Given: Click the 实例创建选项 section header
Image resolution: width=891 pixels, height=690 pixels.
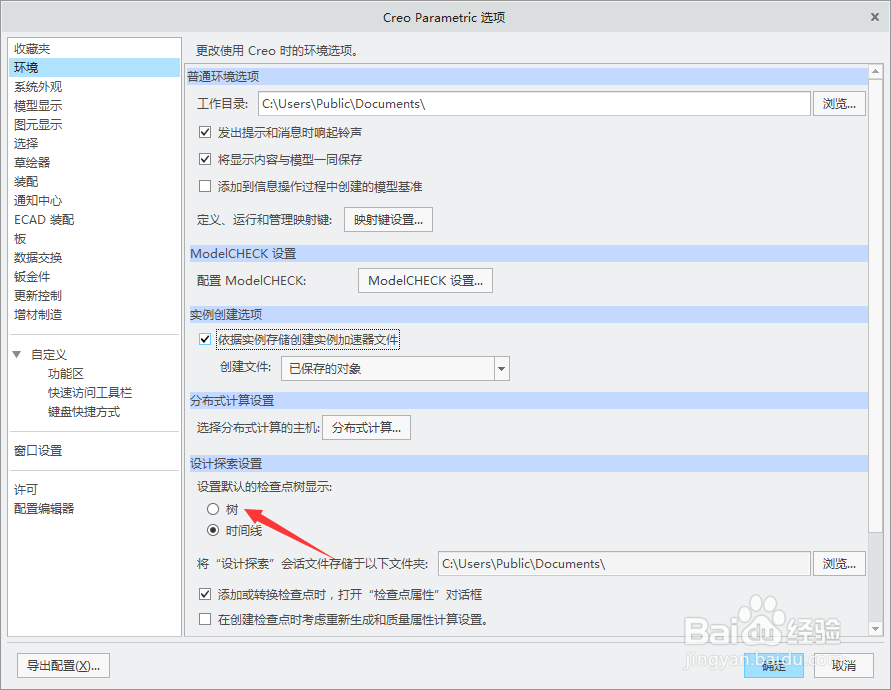Looking at the screenshot, I should (528, 314).
